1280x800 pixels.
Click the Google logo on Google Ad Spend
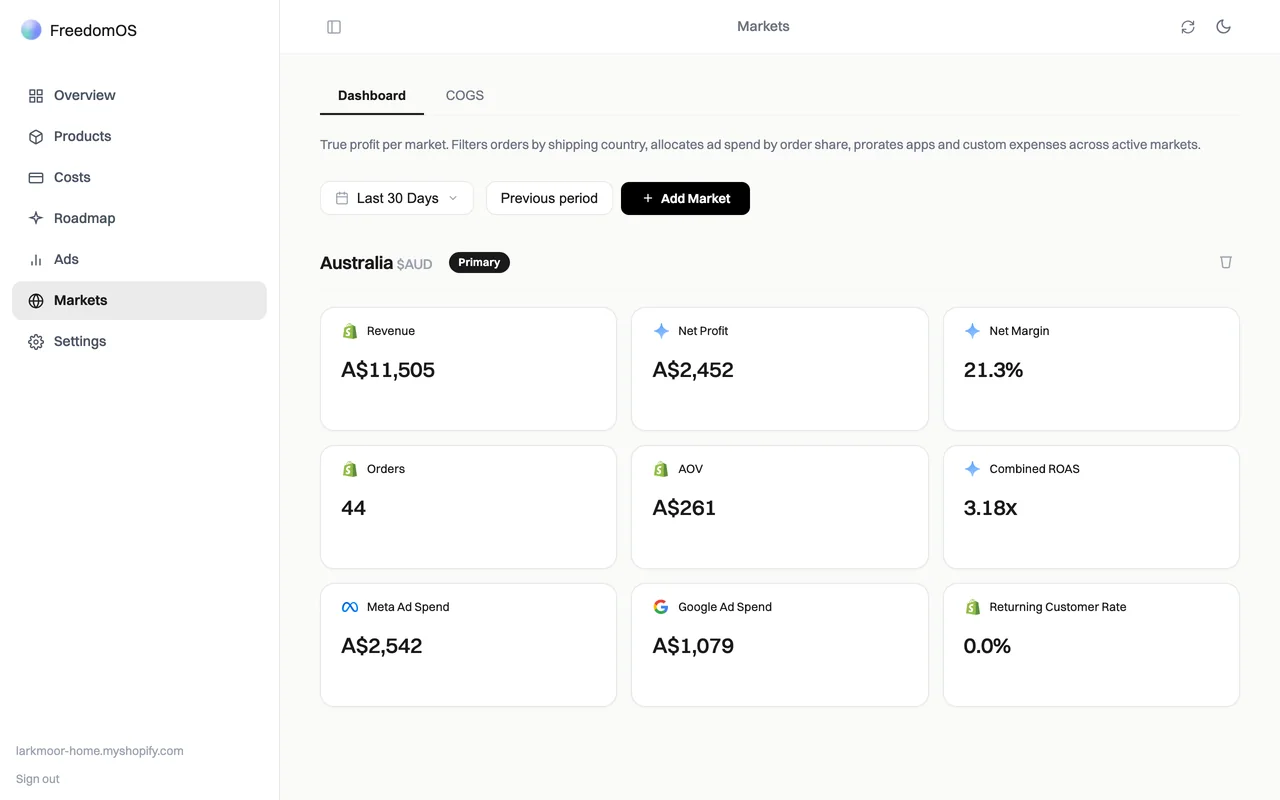(x=661, y=607)
